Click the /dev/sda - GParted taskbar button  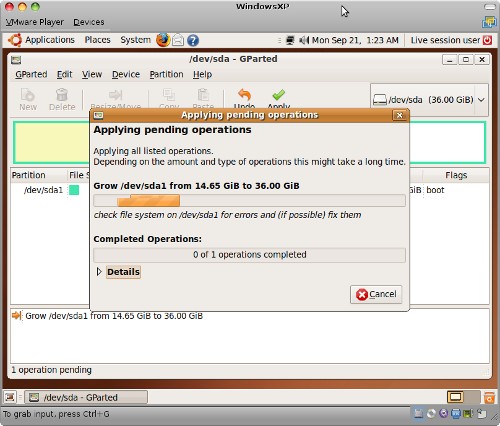point(86,397)
